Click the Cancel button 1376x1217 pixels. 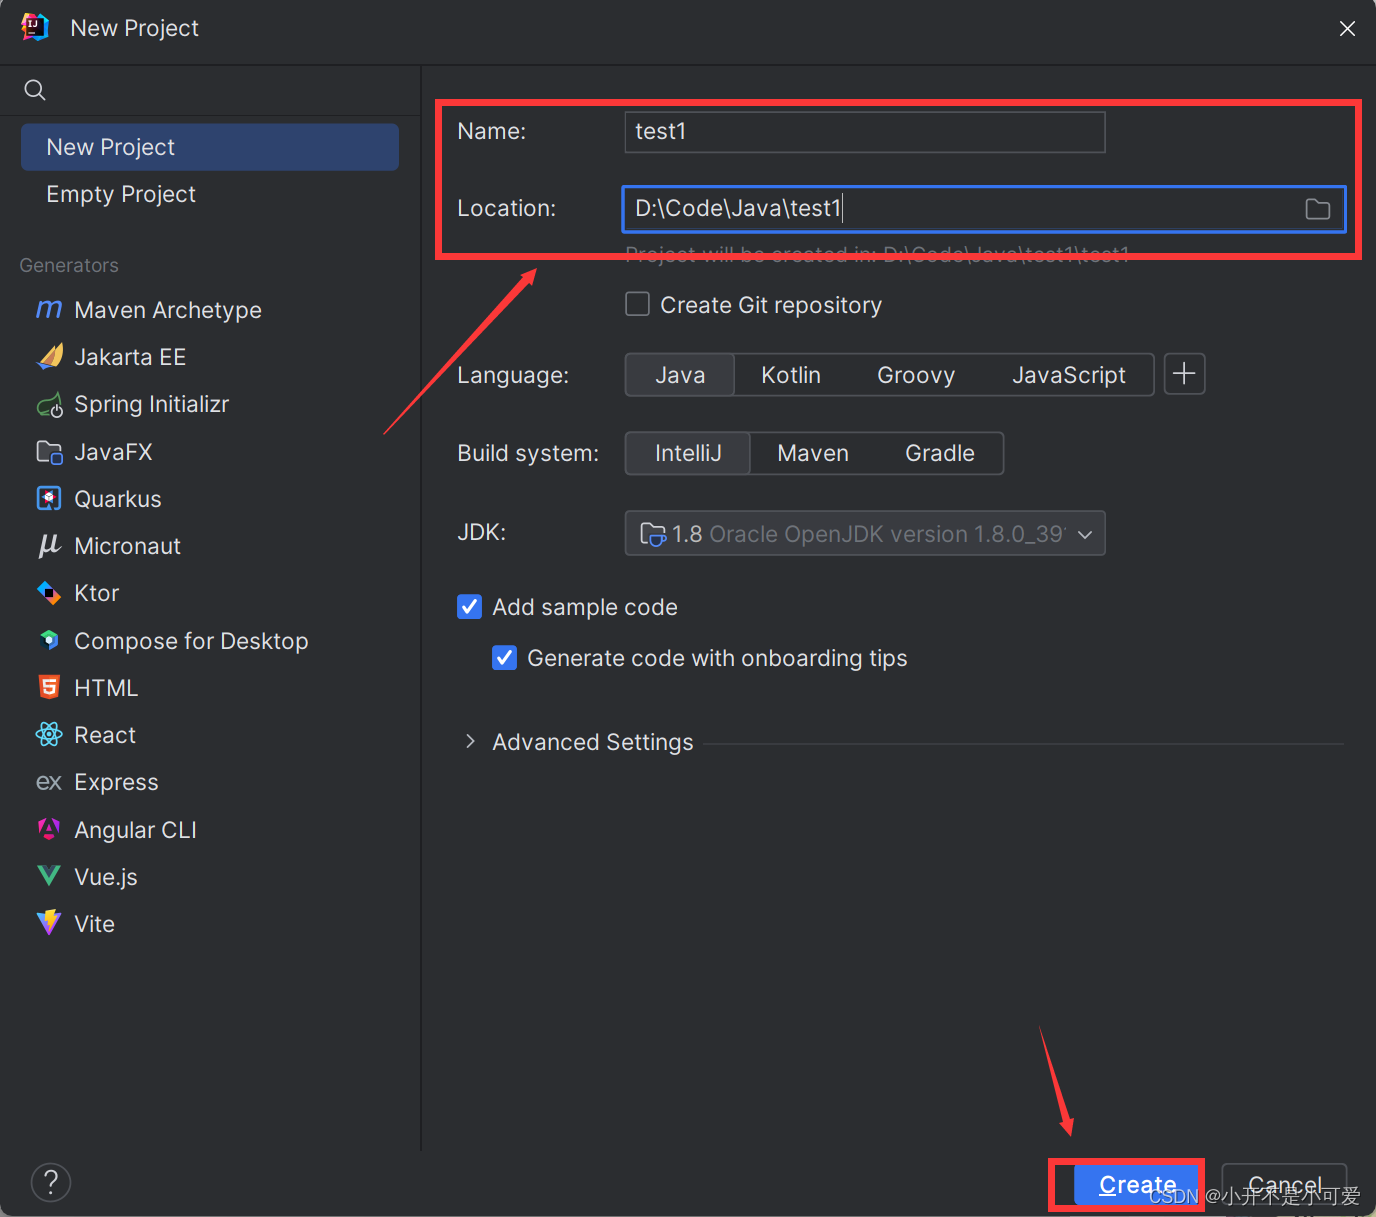1285,1185
